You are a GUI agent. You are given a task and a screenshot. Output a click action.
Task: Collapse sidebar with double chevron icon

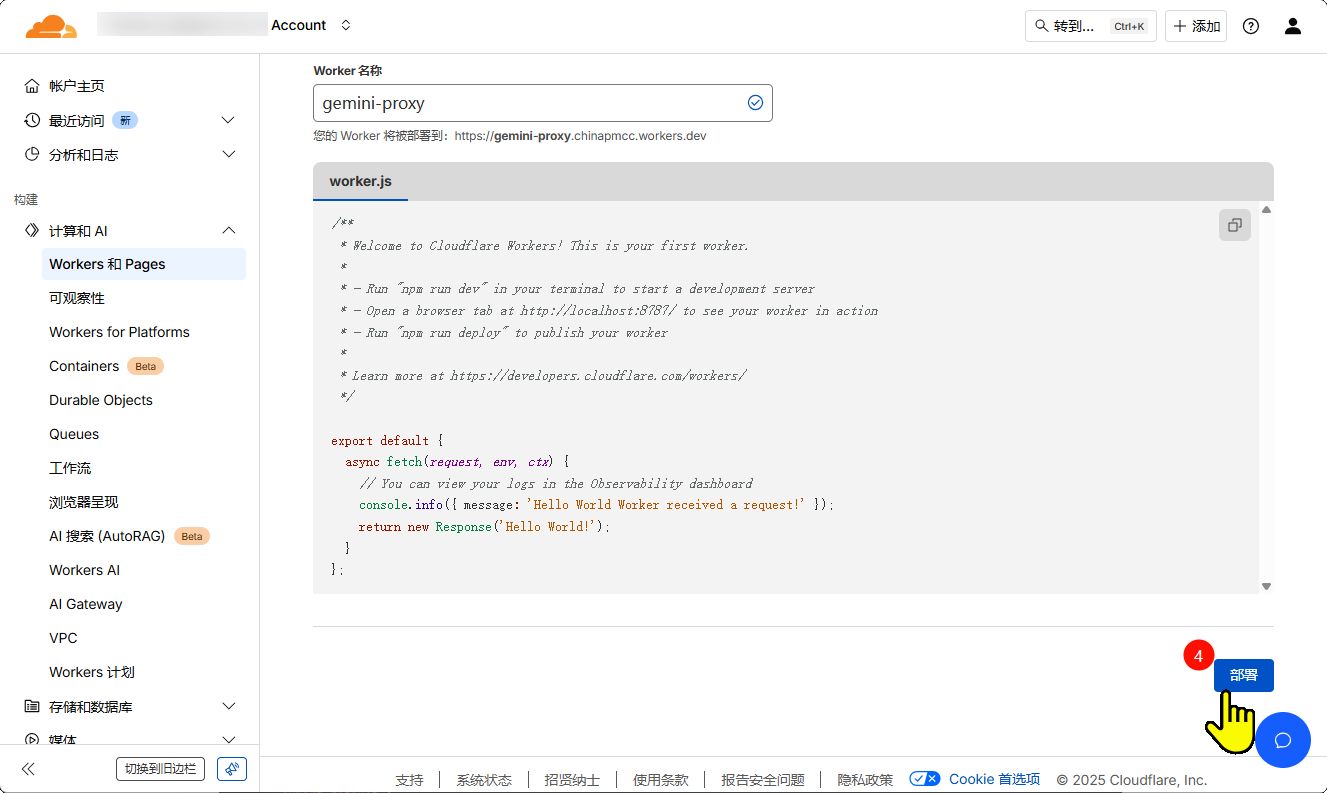click(x=28, y=769)
